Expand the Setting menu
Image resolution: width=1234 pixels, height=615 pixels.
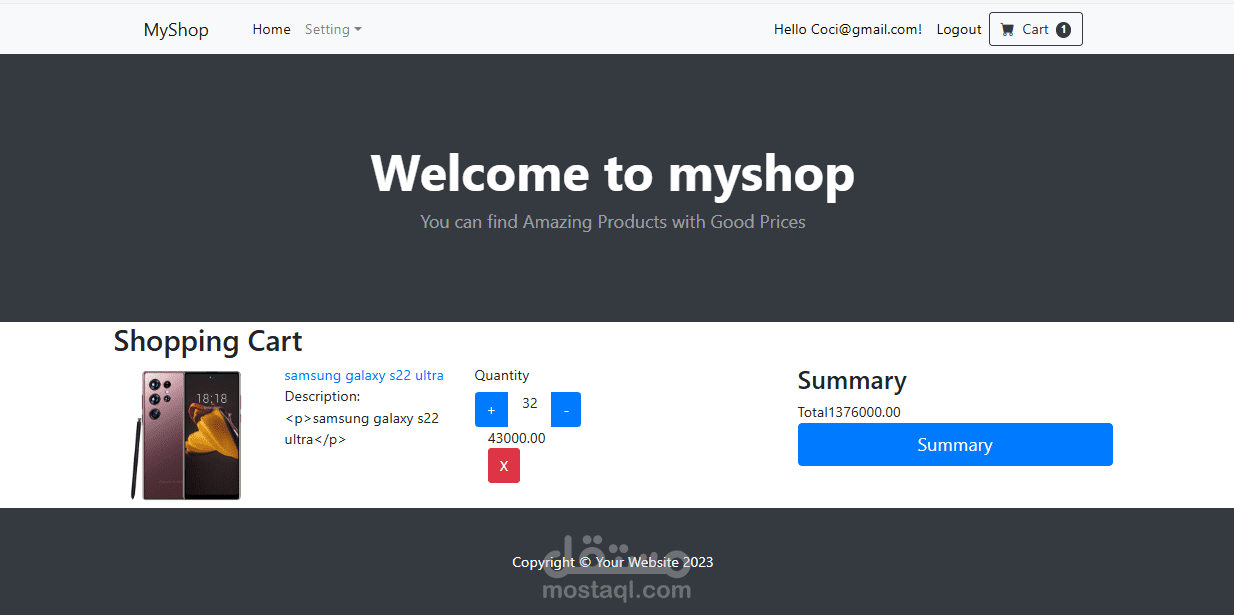(x=333, y=29)
